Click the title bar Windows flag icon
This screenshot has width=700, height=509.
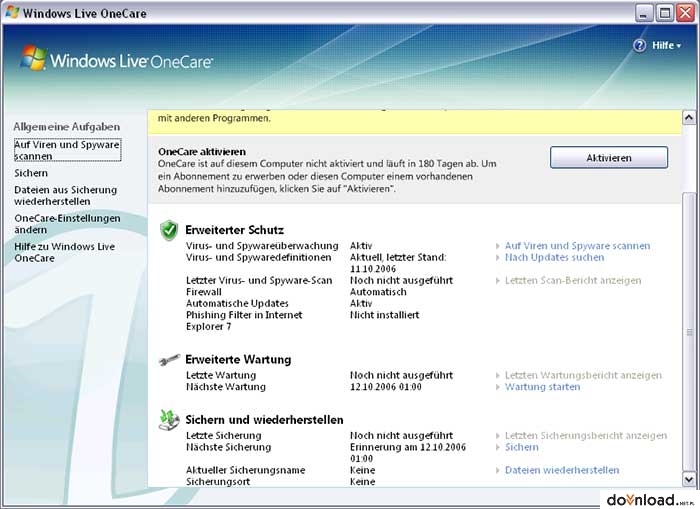[12, 13]
